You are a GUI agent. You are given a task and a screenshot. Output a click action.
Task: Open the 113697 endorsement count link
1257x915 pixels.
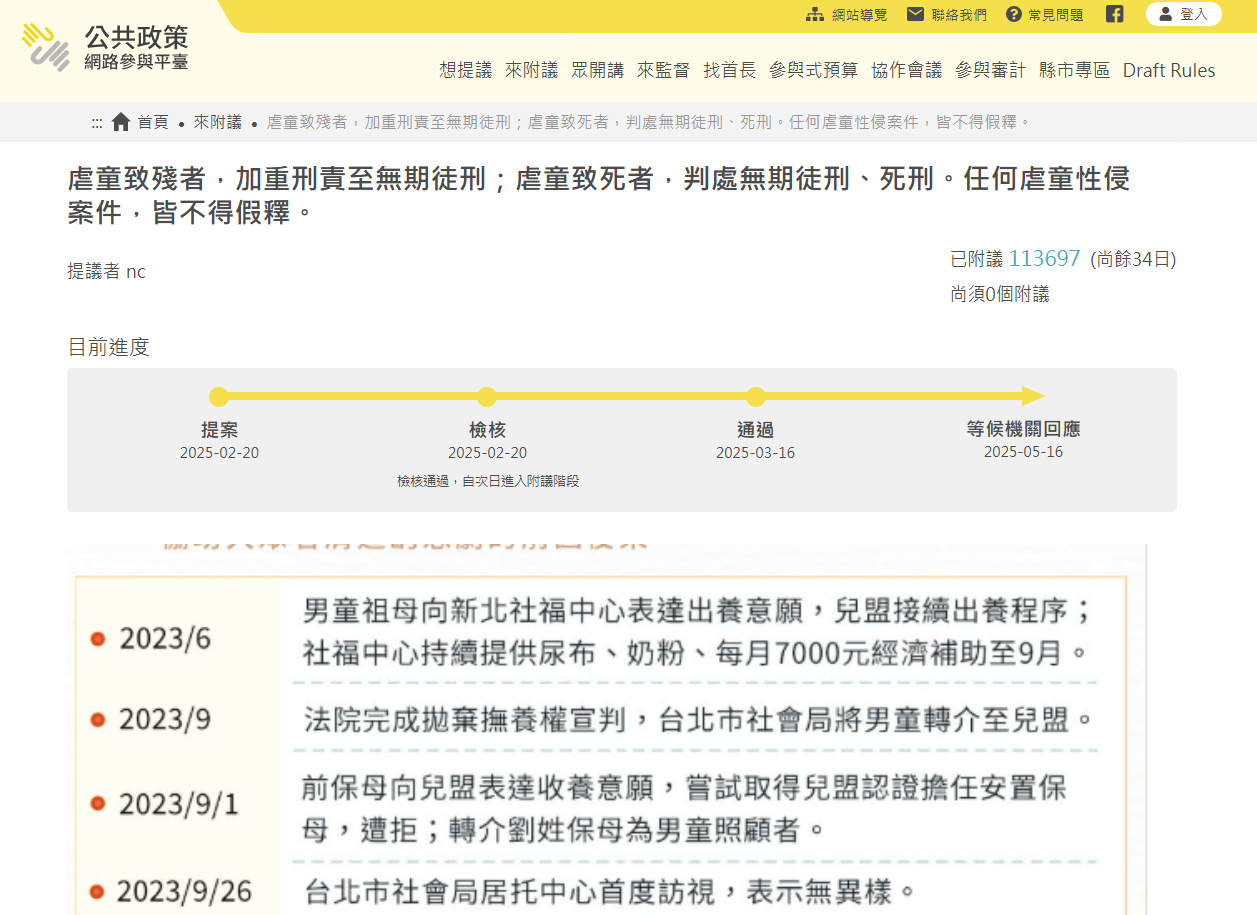coord(1043,258)
